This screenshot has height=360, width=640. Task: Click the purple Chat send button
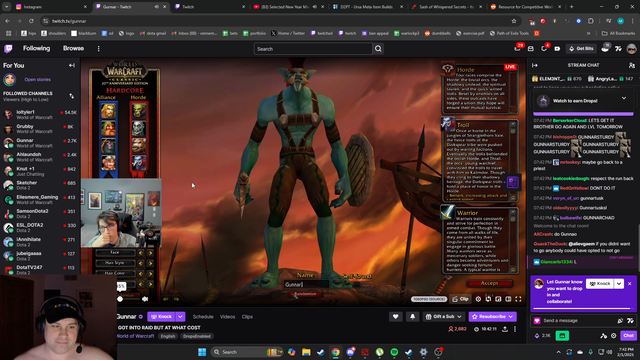pos(628,336)
